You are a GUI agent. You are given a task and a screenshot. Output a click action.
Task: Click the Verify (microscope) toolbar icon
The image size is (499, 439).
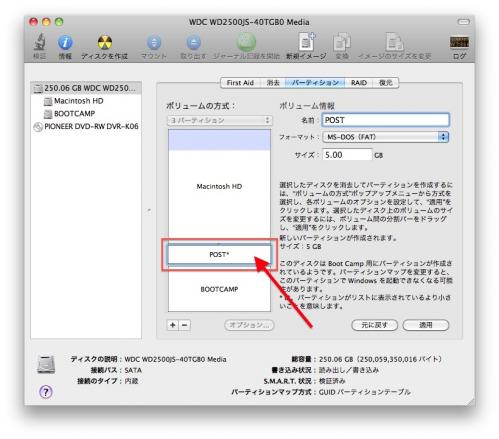click(x=39, y=42)
